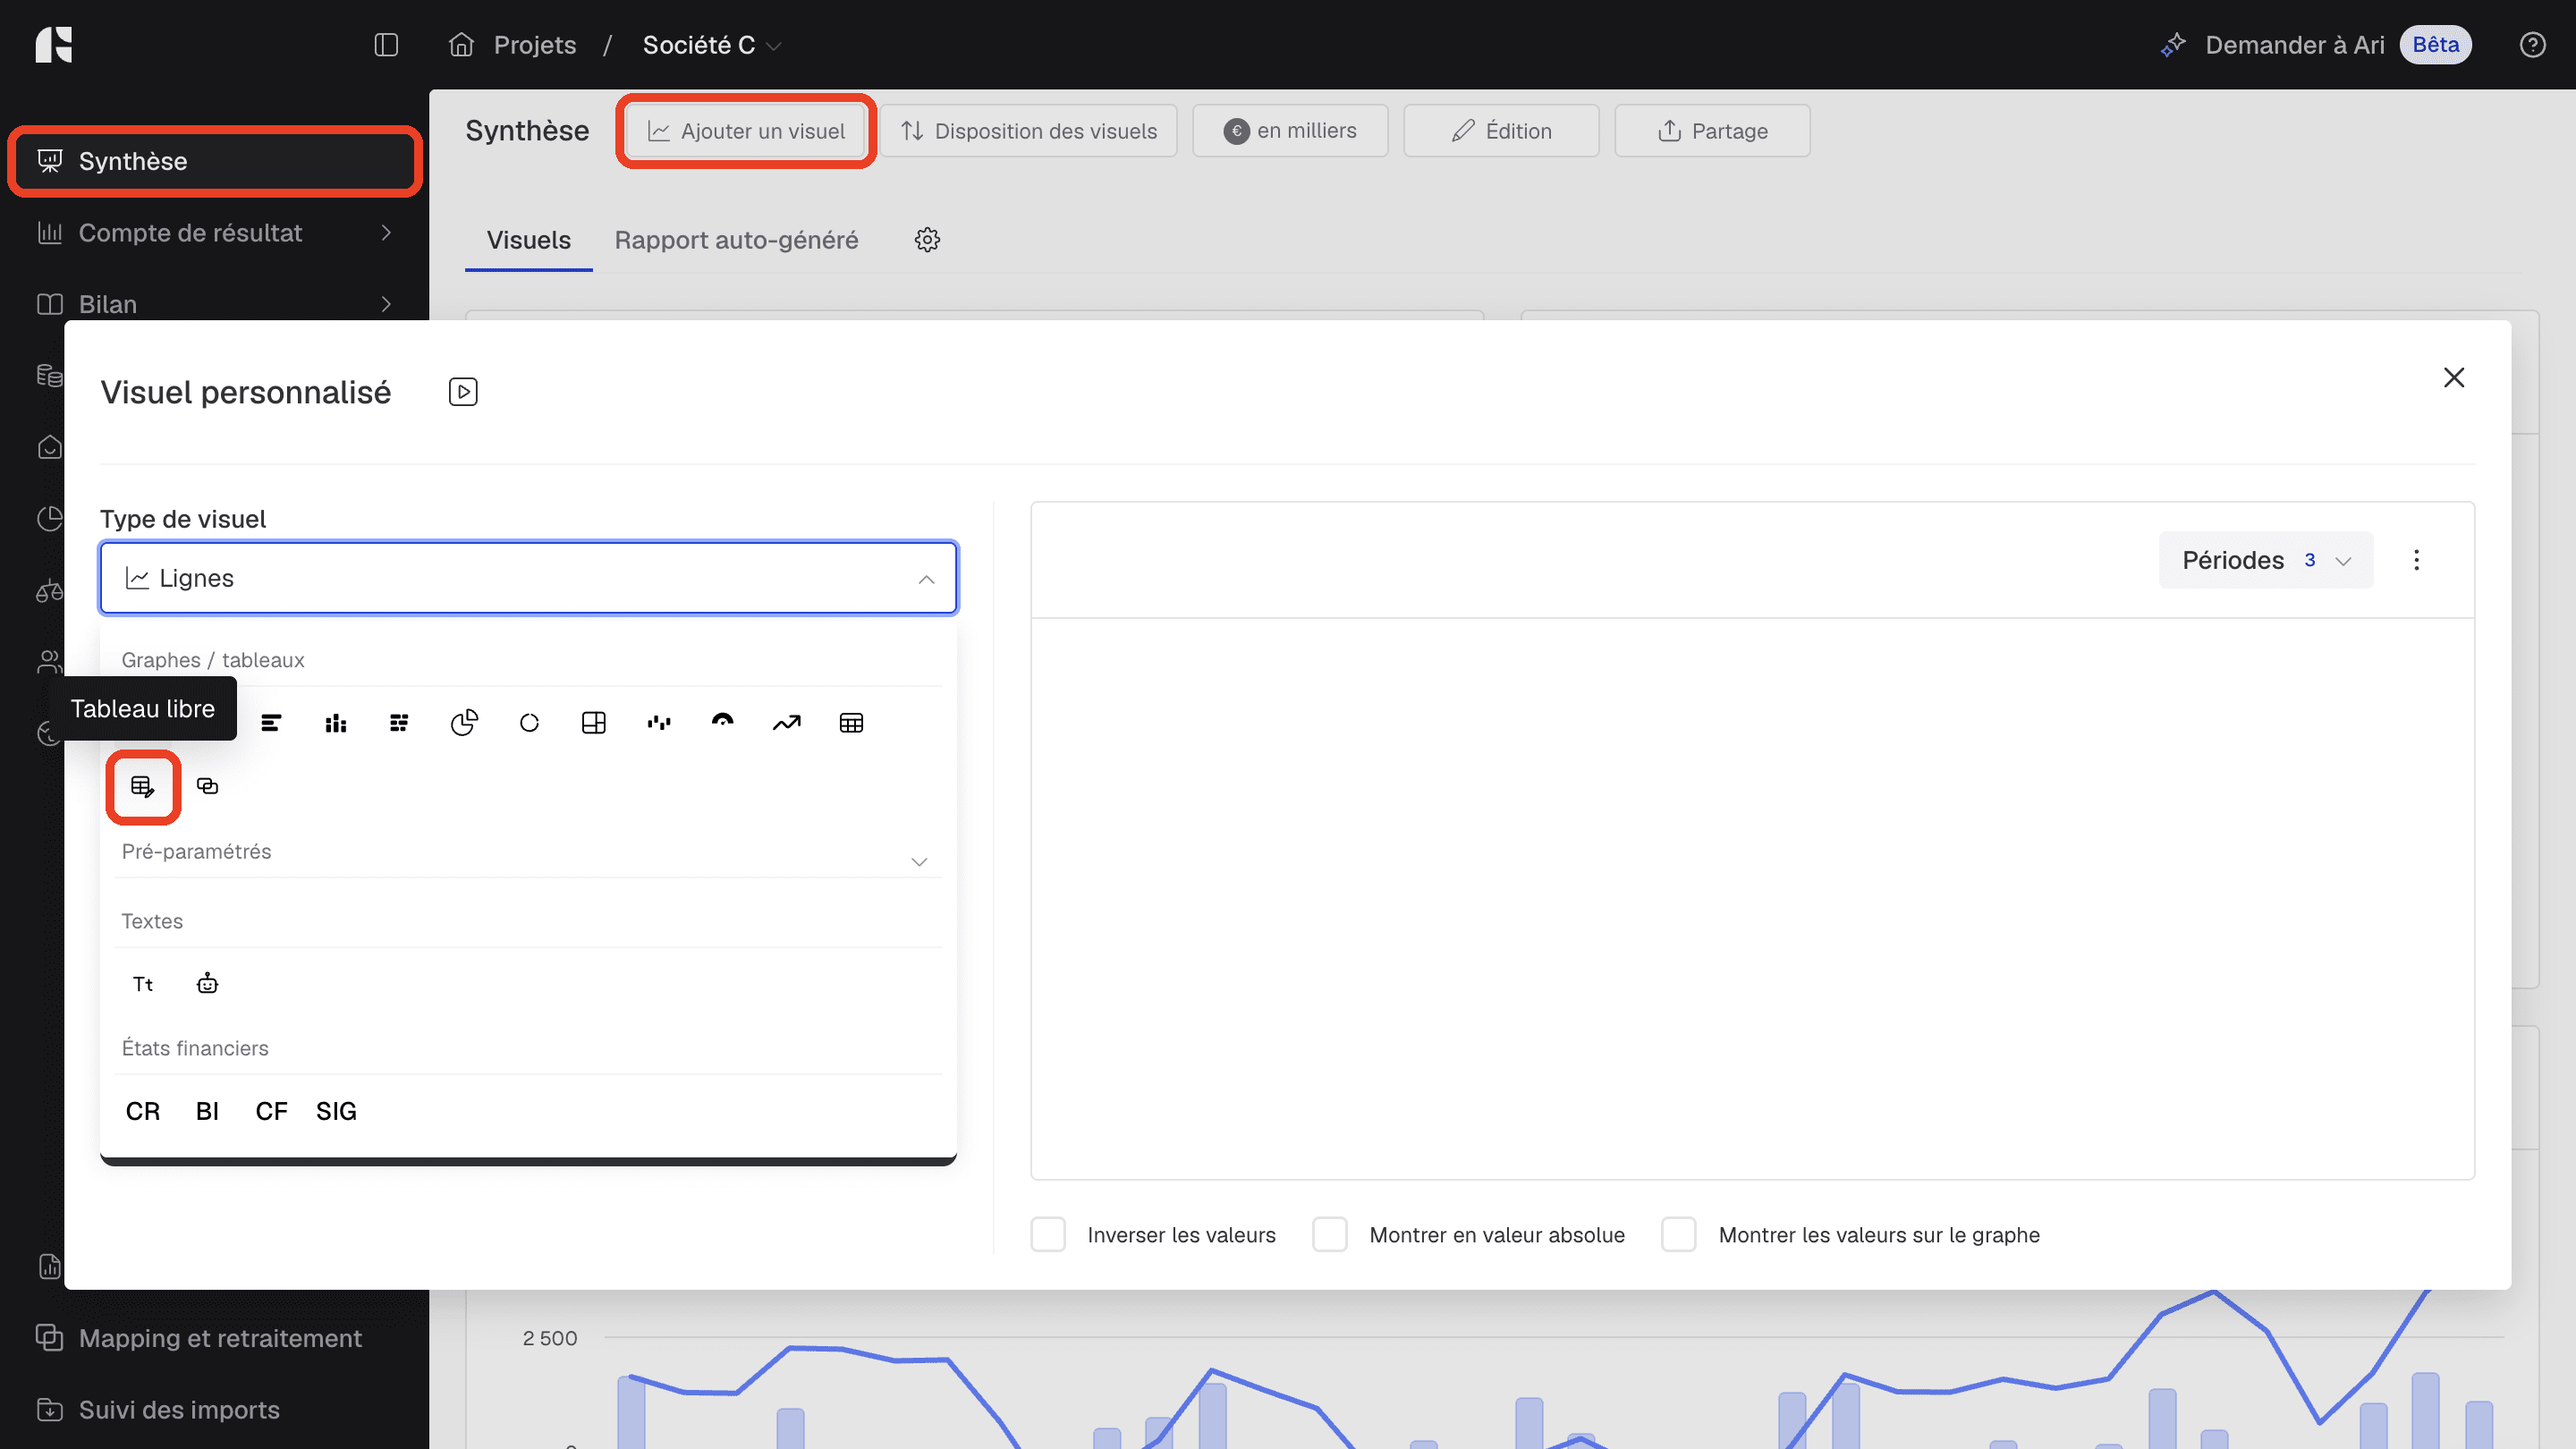Click Ajouter un visuel button

pyautogui.click(x=746, y=131)
